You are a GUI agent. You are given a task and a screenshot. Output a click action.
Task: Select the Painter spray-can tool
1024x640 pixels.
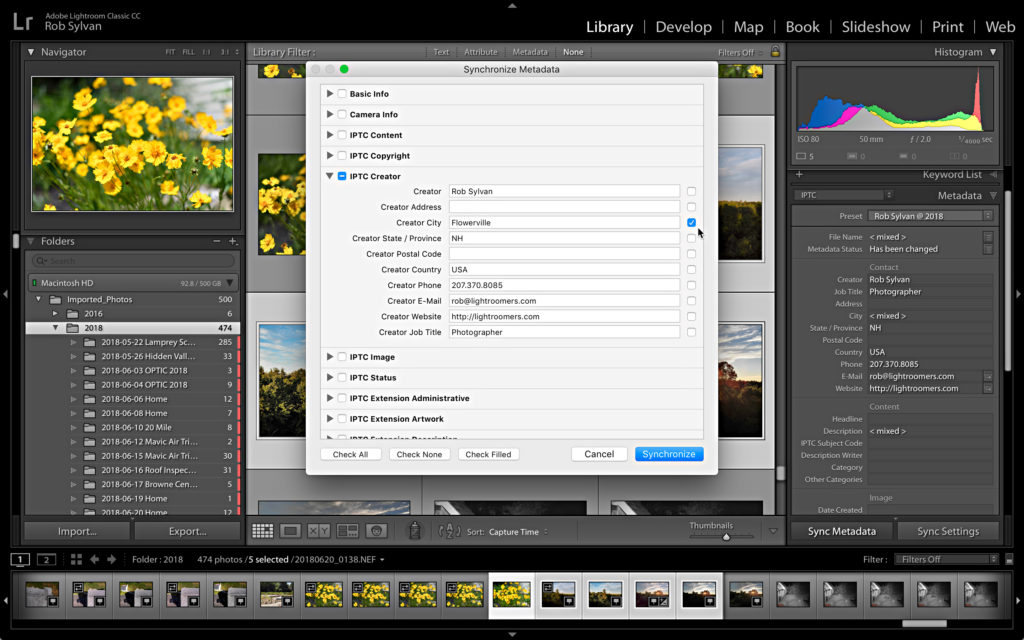416,531
